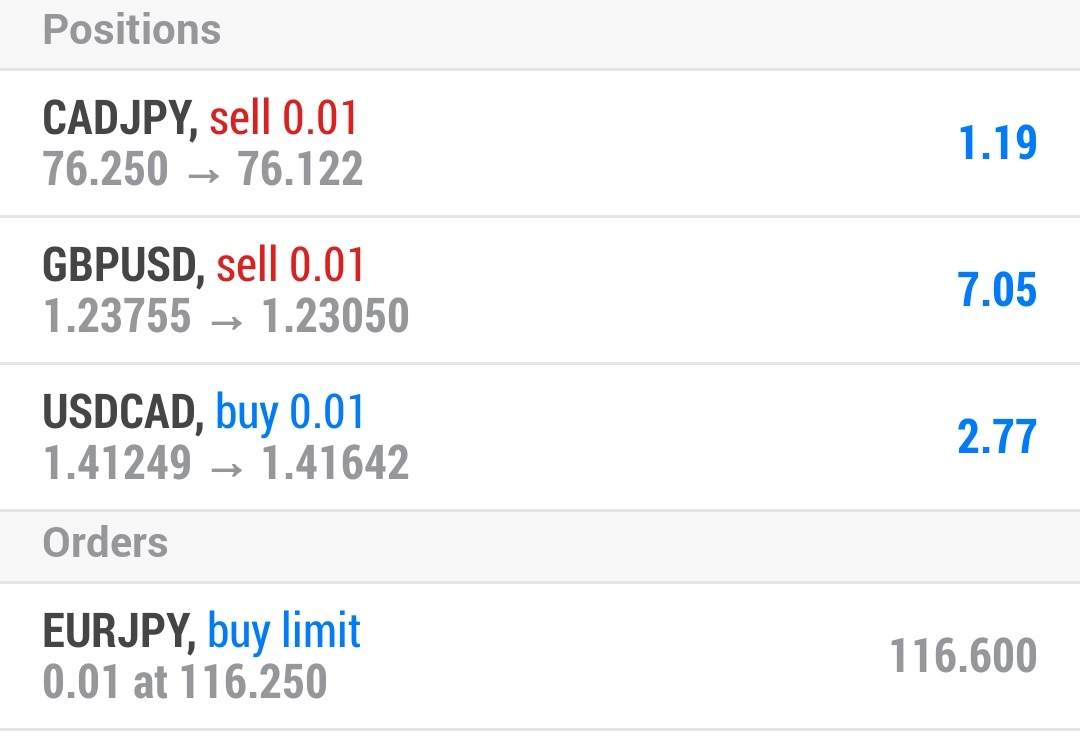
Task: Select CADJPY current price 76.122
Action: pos(300,169)
